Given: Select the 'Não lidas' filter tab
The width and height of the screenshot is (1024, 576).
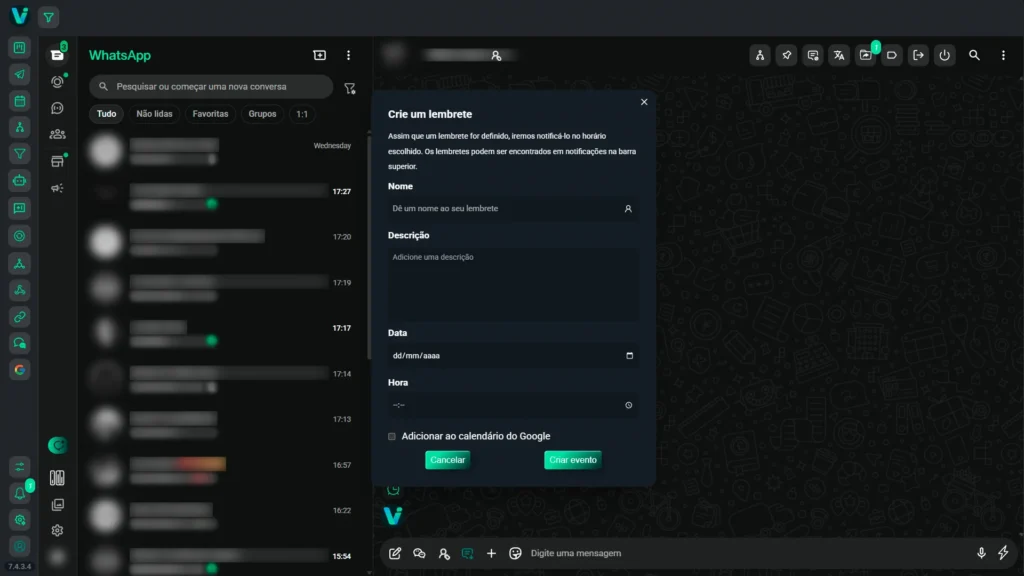Looking at the screenshot, I should tap(154, 114).
